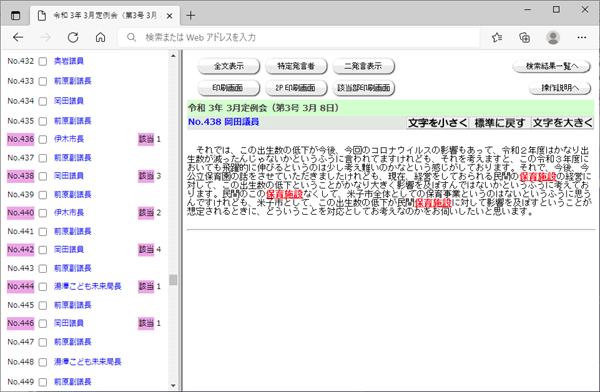Tick checkbox for No.449
600x392 pixels.
43,382
